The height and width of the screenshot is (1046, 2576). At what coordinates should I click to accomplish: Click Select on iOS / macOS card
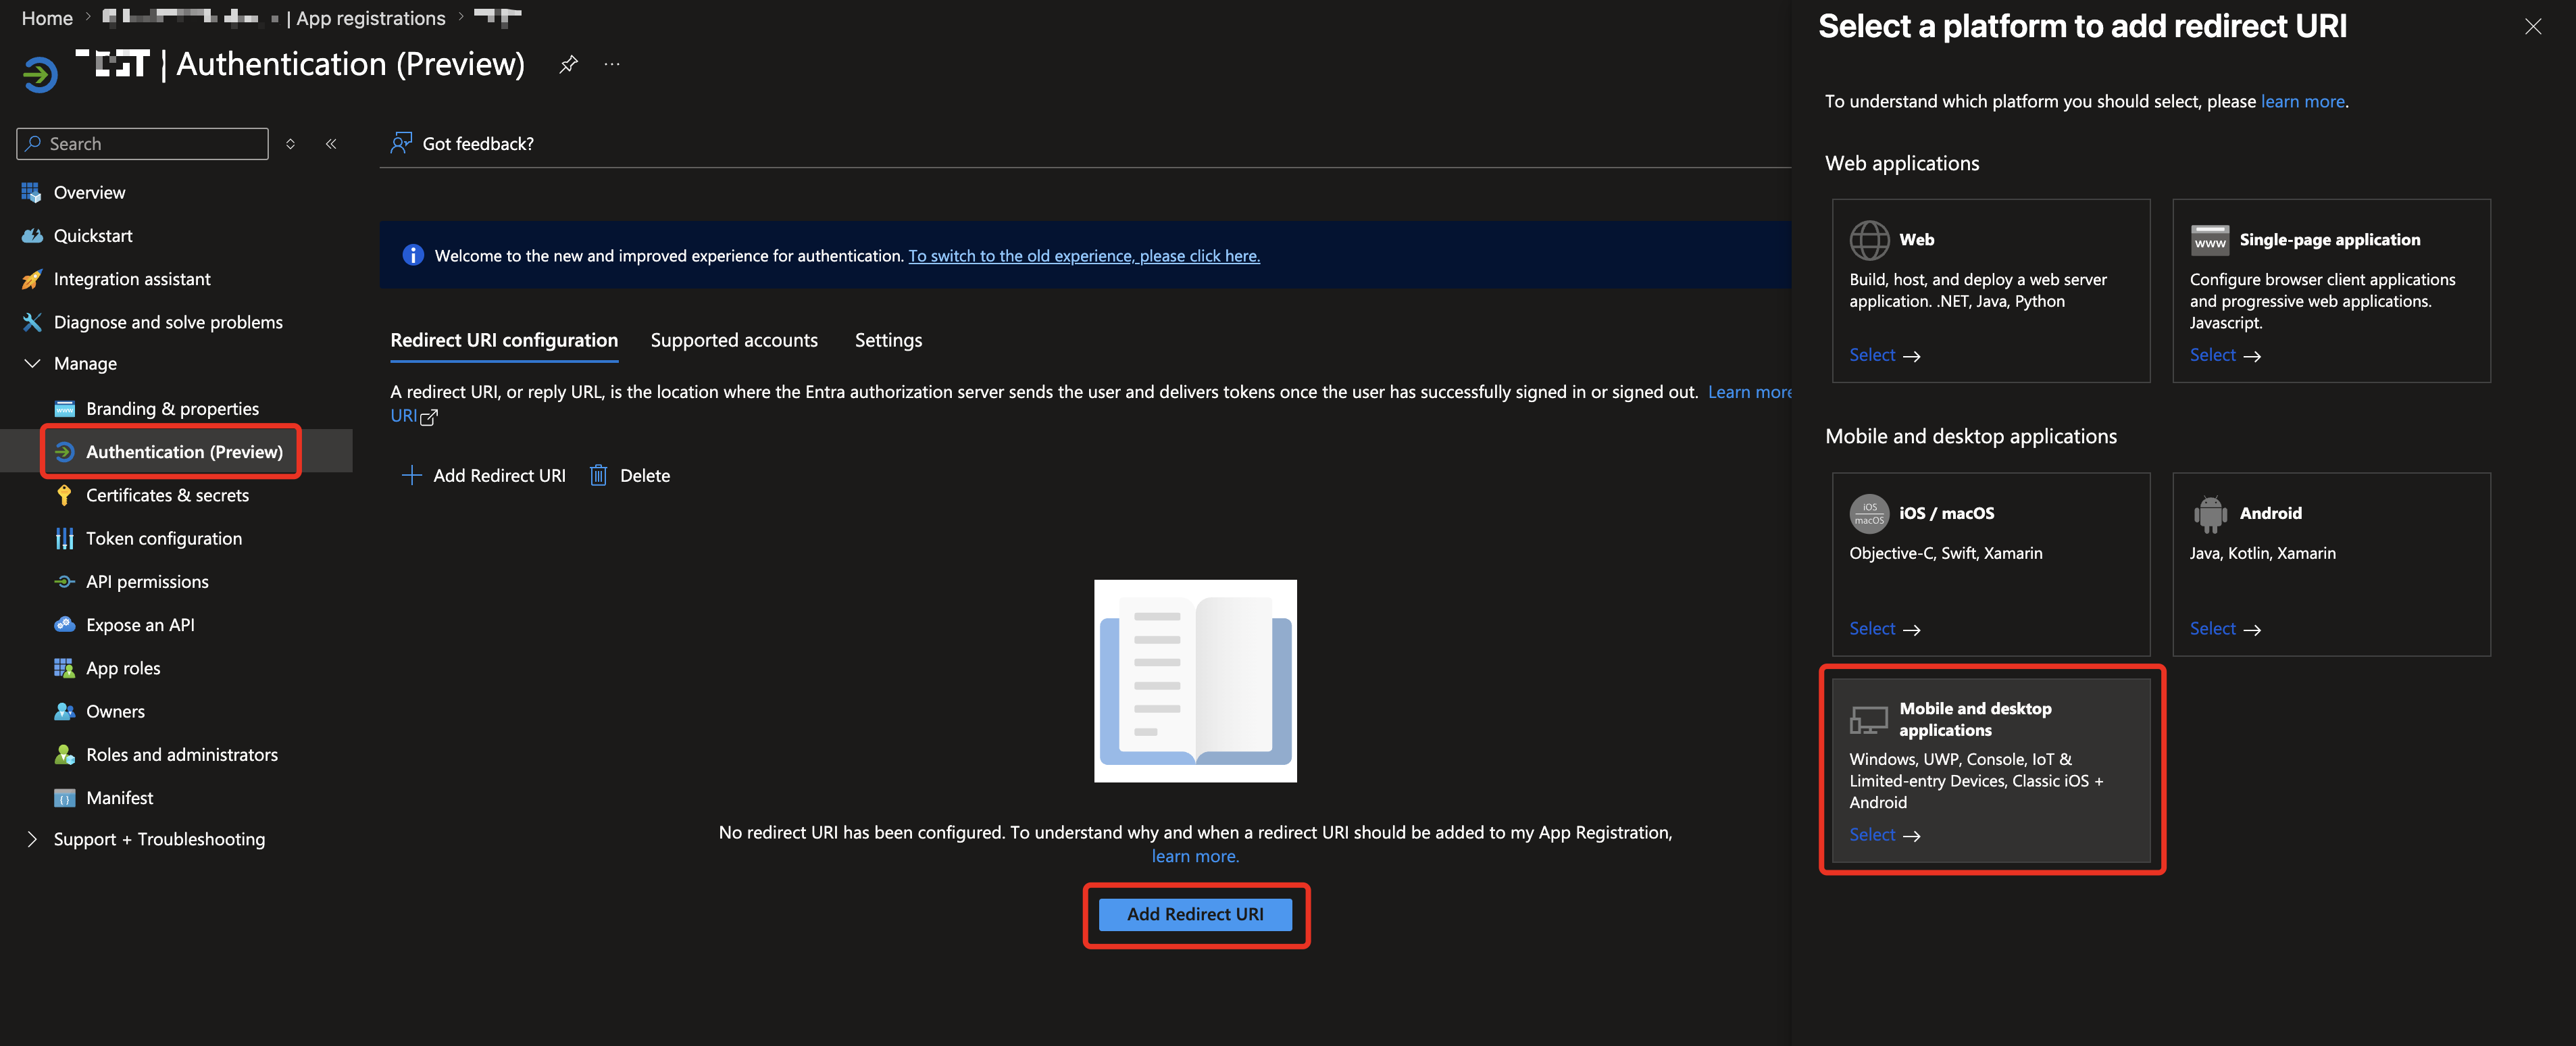[x=1884, y=628]
